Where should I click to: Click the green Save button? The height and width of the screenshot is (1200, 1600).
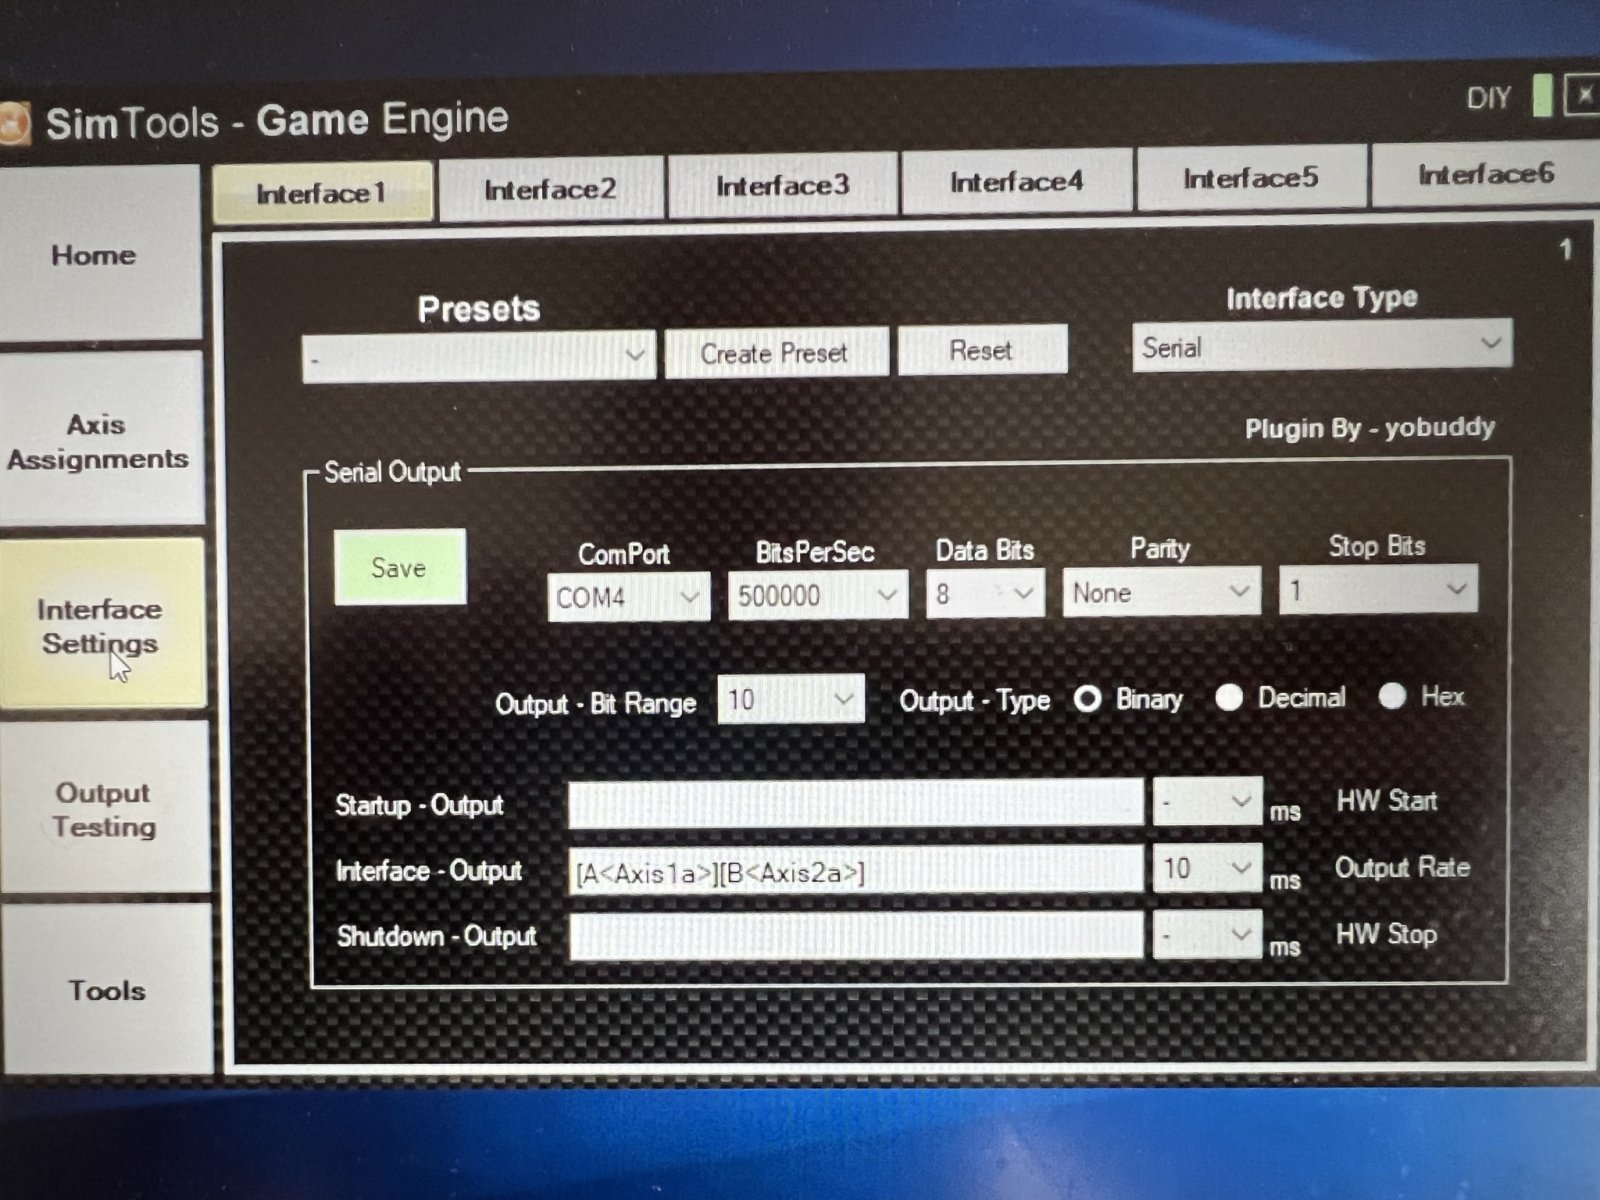[400, 567]
